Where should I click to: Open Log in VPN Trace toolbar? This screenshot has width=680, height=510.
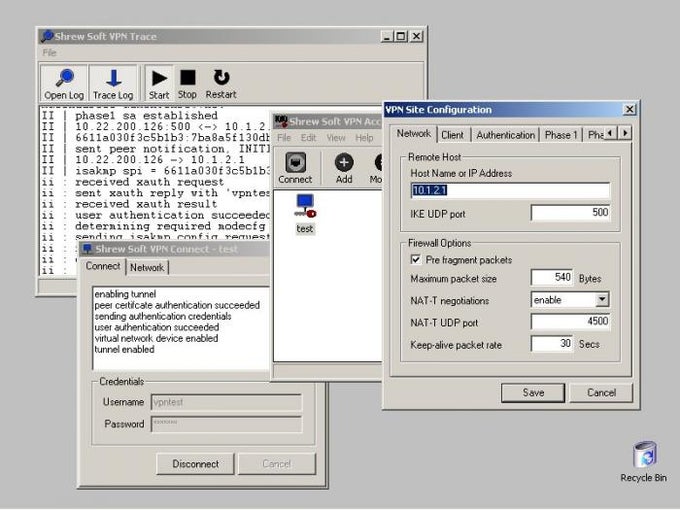[64, 84]
